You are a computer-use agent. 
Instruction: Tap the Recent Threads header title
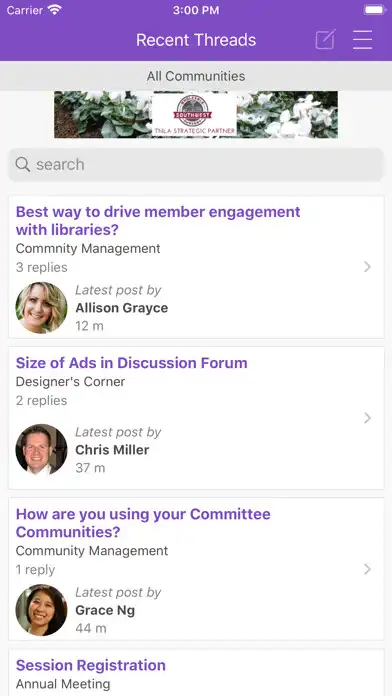point(196,40)
